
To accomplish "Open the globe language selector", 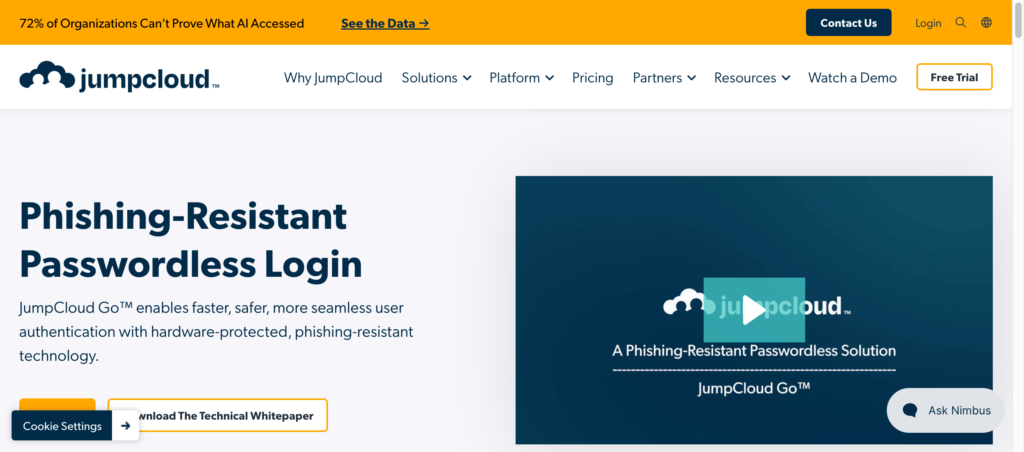I will pos(986,23).
